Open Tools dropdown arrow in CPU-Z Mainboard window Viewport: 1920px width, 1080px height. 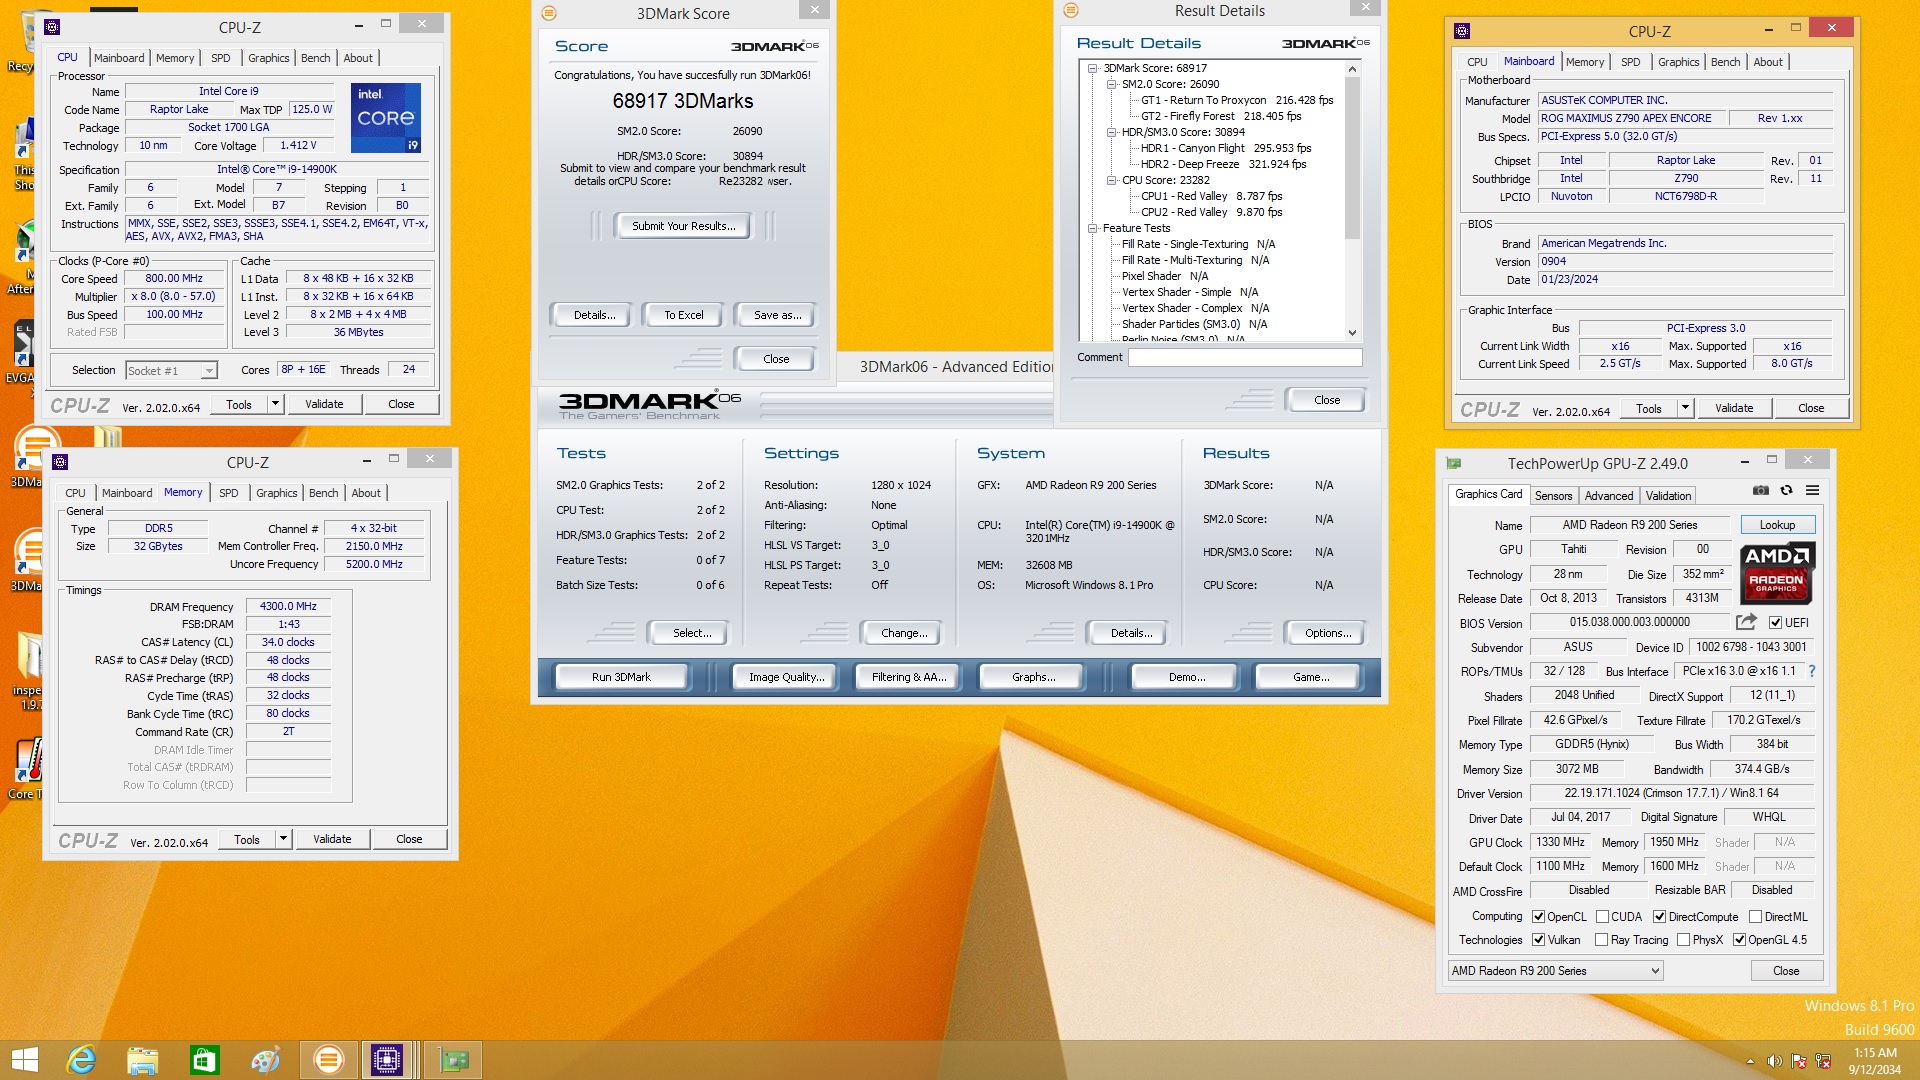(x=1685, y=408)
